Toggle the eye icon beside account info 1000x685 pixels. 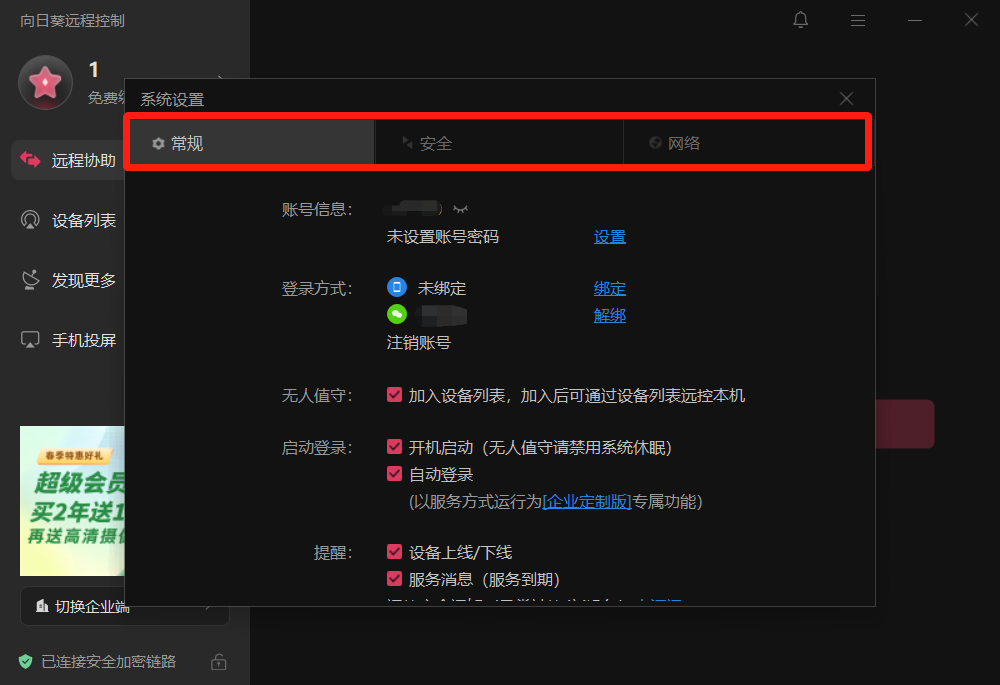point(460,209)
